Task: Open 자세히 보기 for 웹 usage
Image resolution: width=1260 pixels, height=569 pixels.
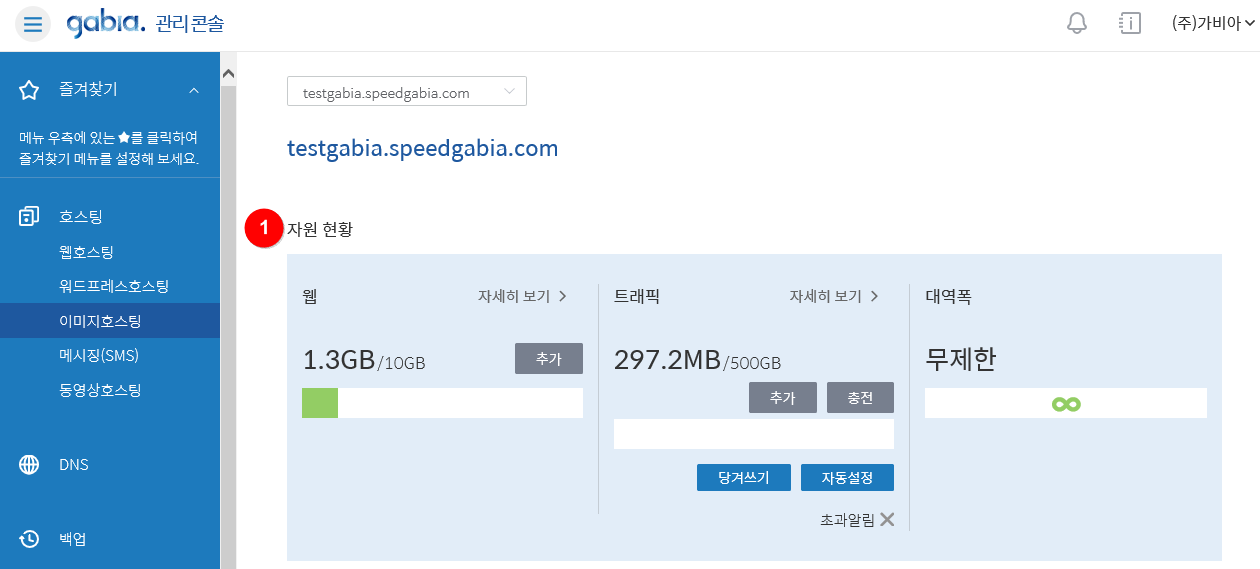Action: [522, 296]
